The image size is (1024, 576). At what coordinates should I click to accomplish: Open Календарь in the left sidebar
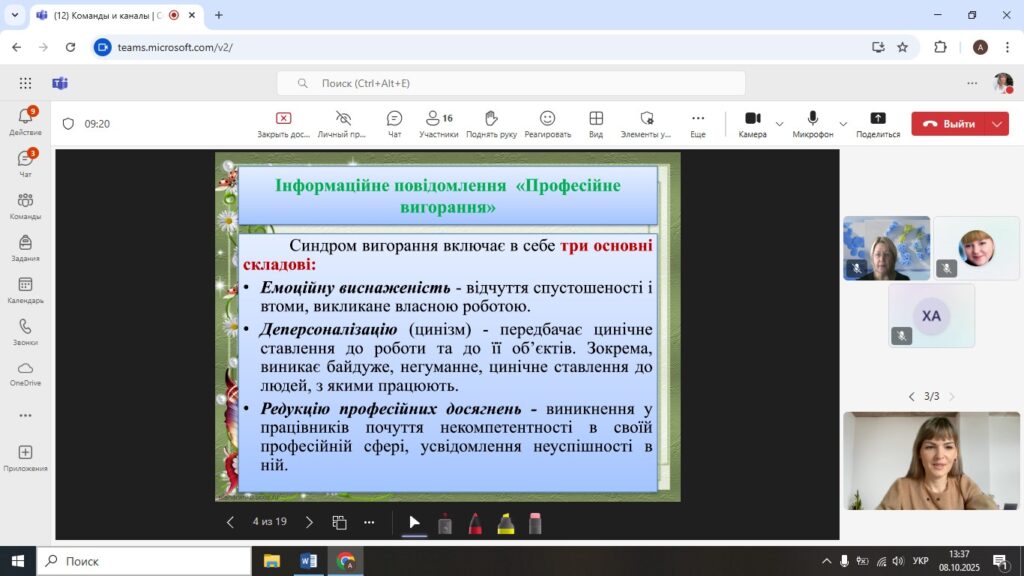click(25, 290)
